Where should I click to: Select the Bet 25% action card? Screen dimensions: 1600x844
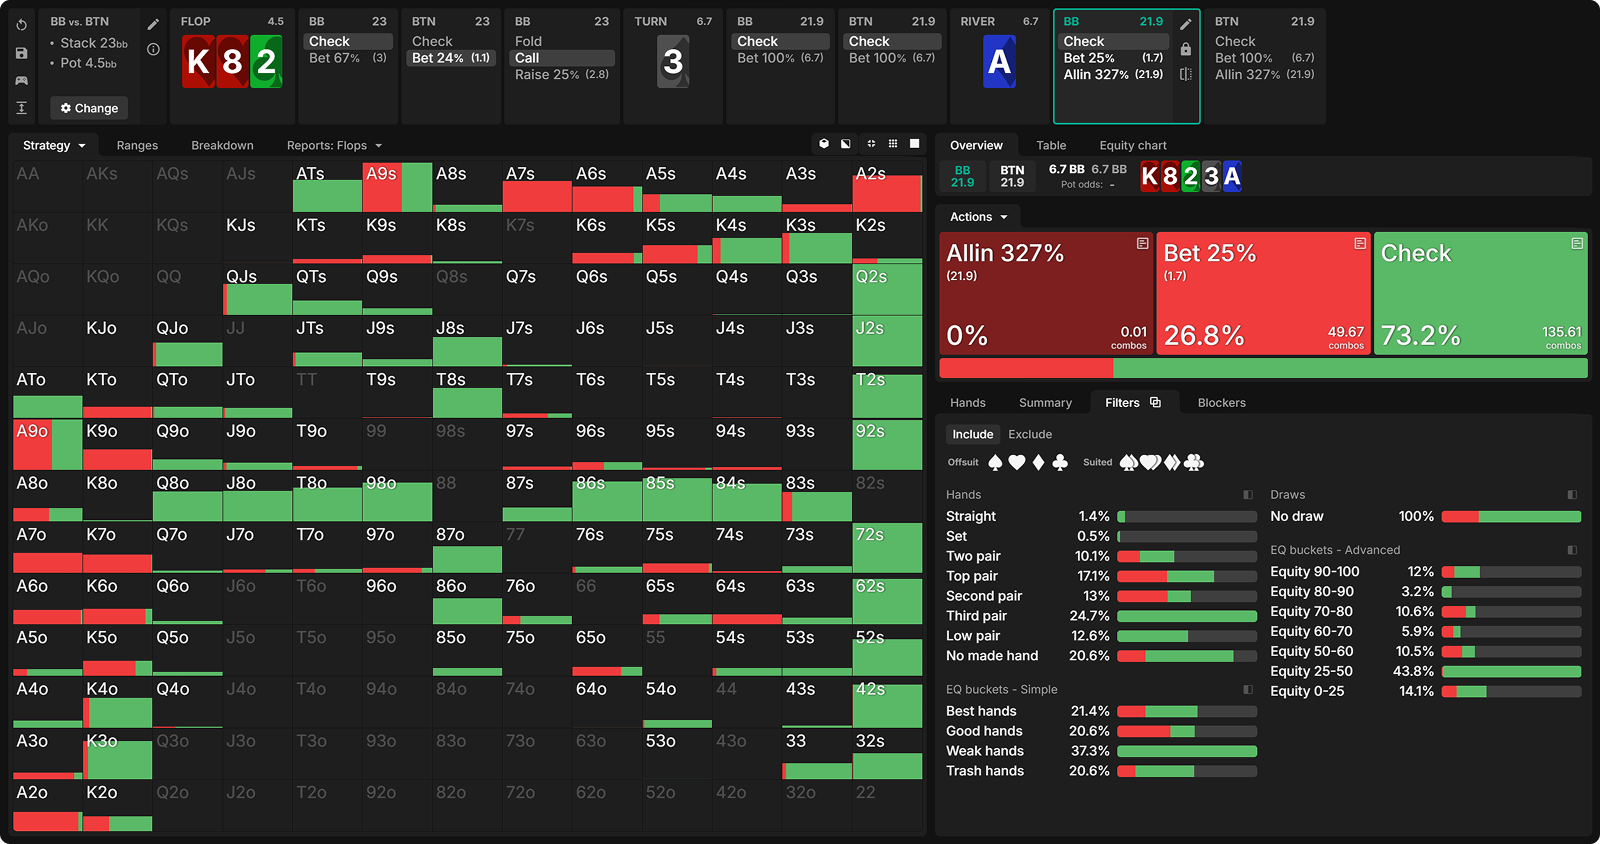click(1263, 294)
